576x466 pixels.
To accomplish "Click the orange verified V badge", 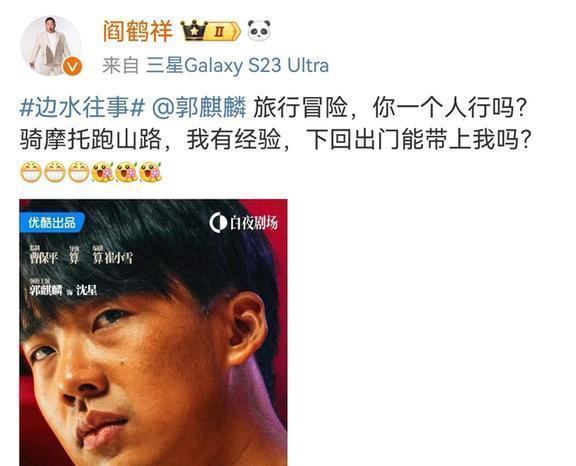I will tap(72, 66).
